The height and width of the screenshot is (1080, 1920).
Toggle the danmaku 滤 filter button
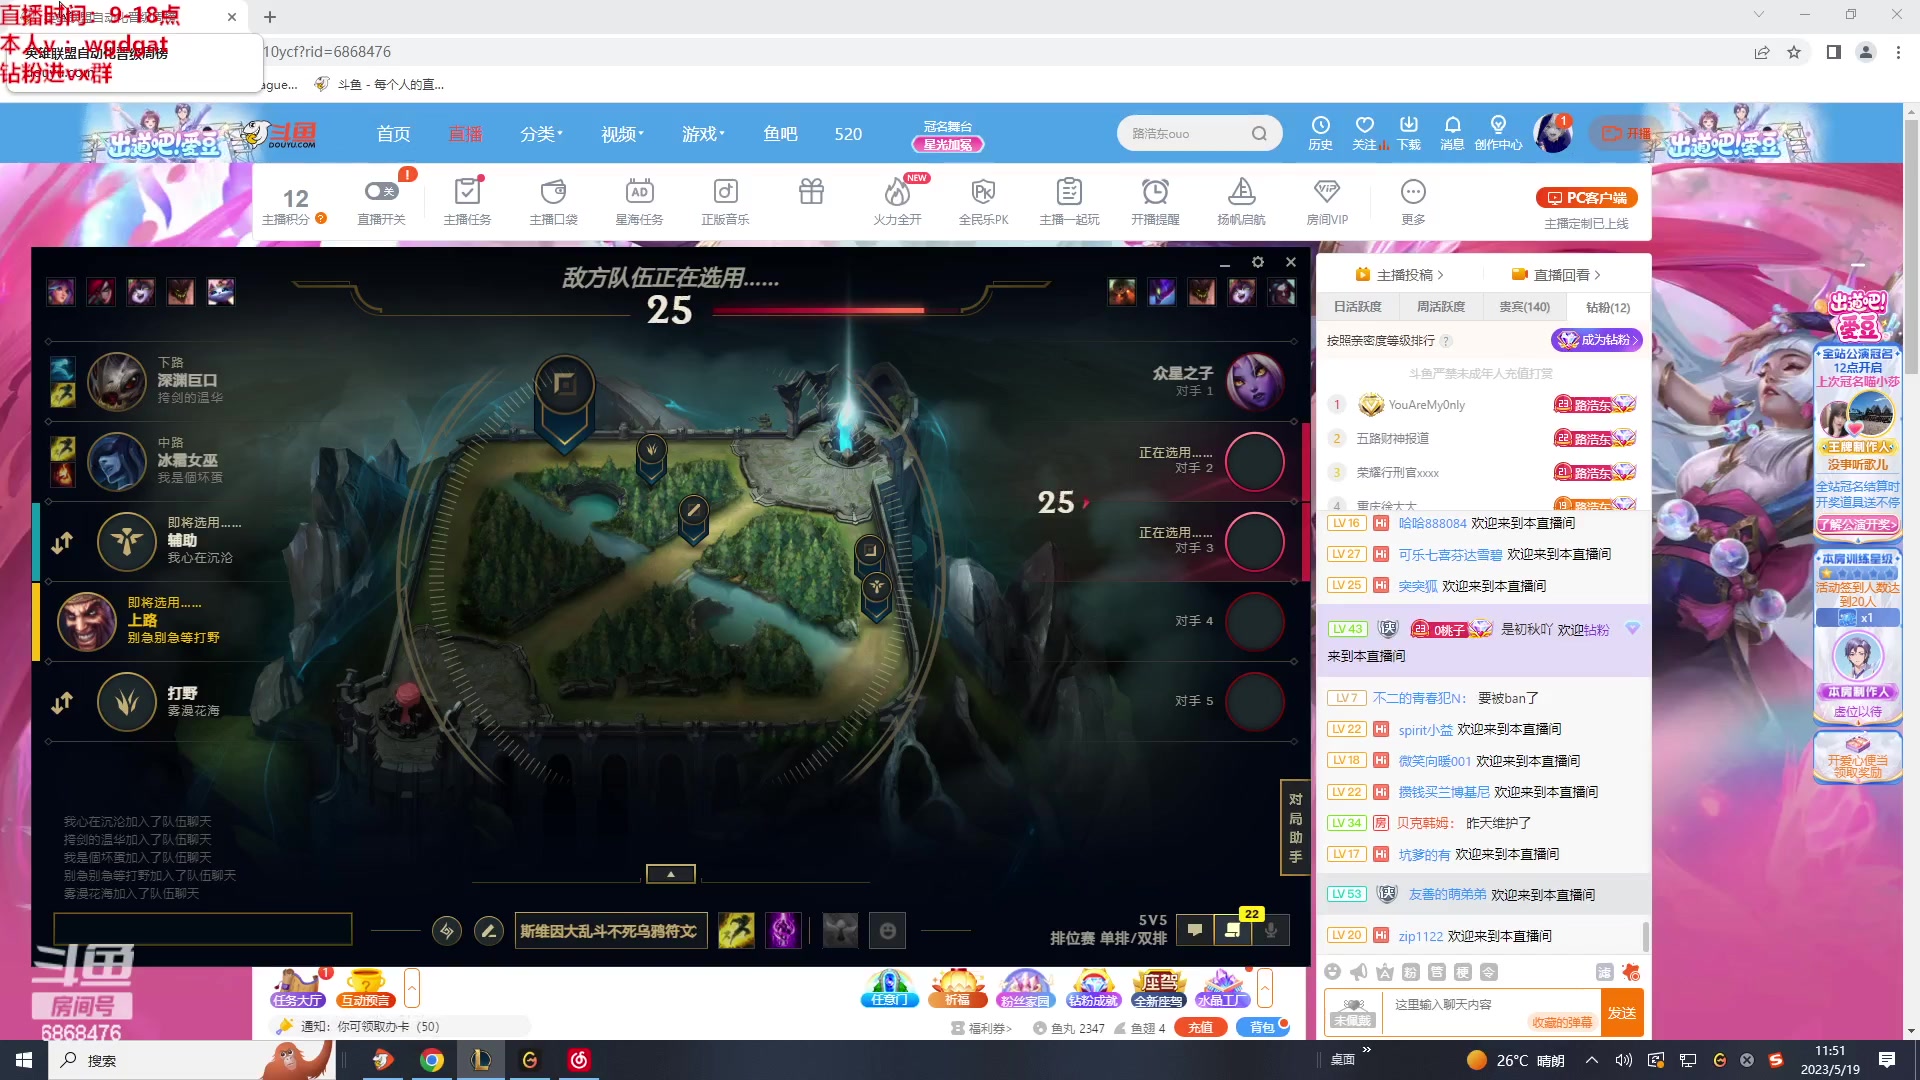tap(1604, 972)
